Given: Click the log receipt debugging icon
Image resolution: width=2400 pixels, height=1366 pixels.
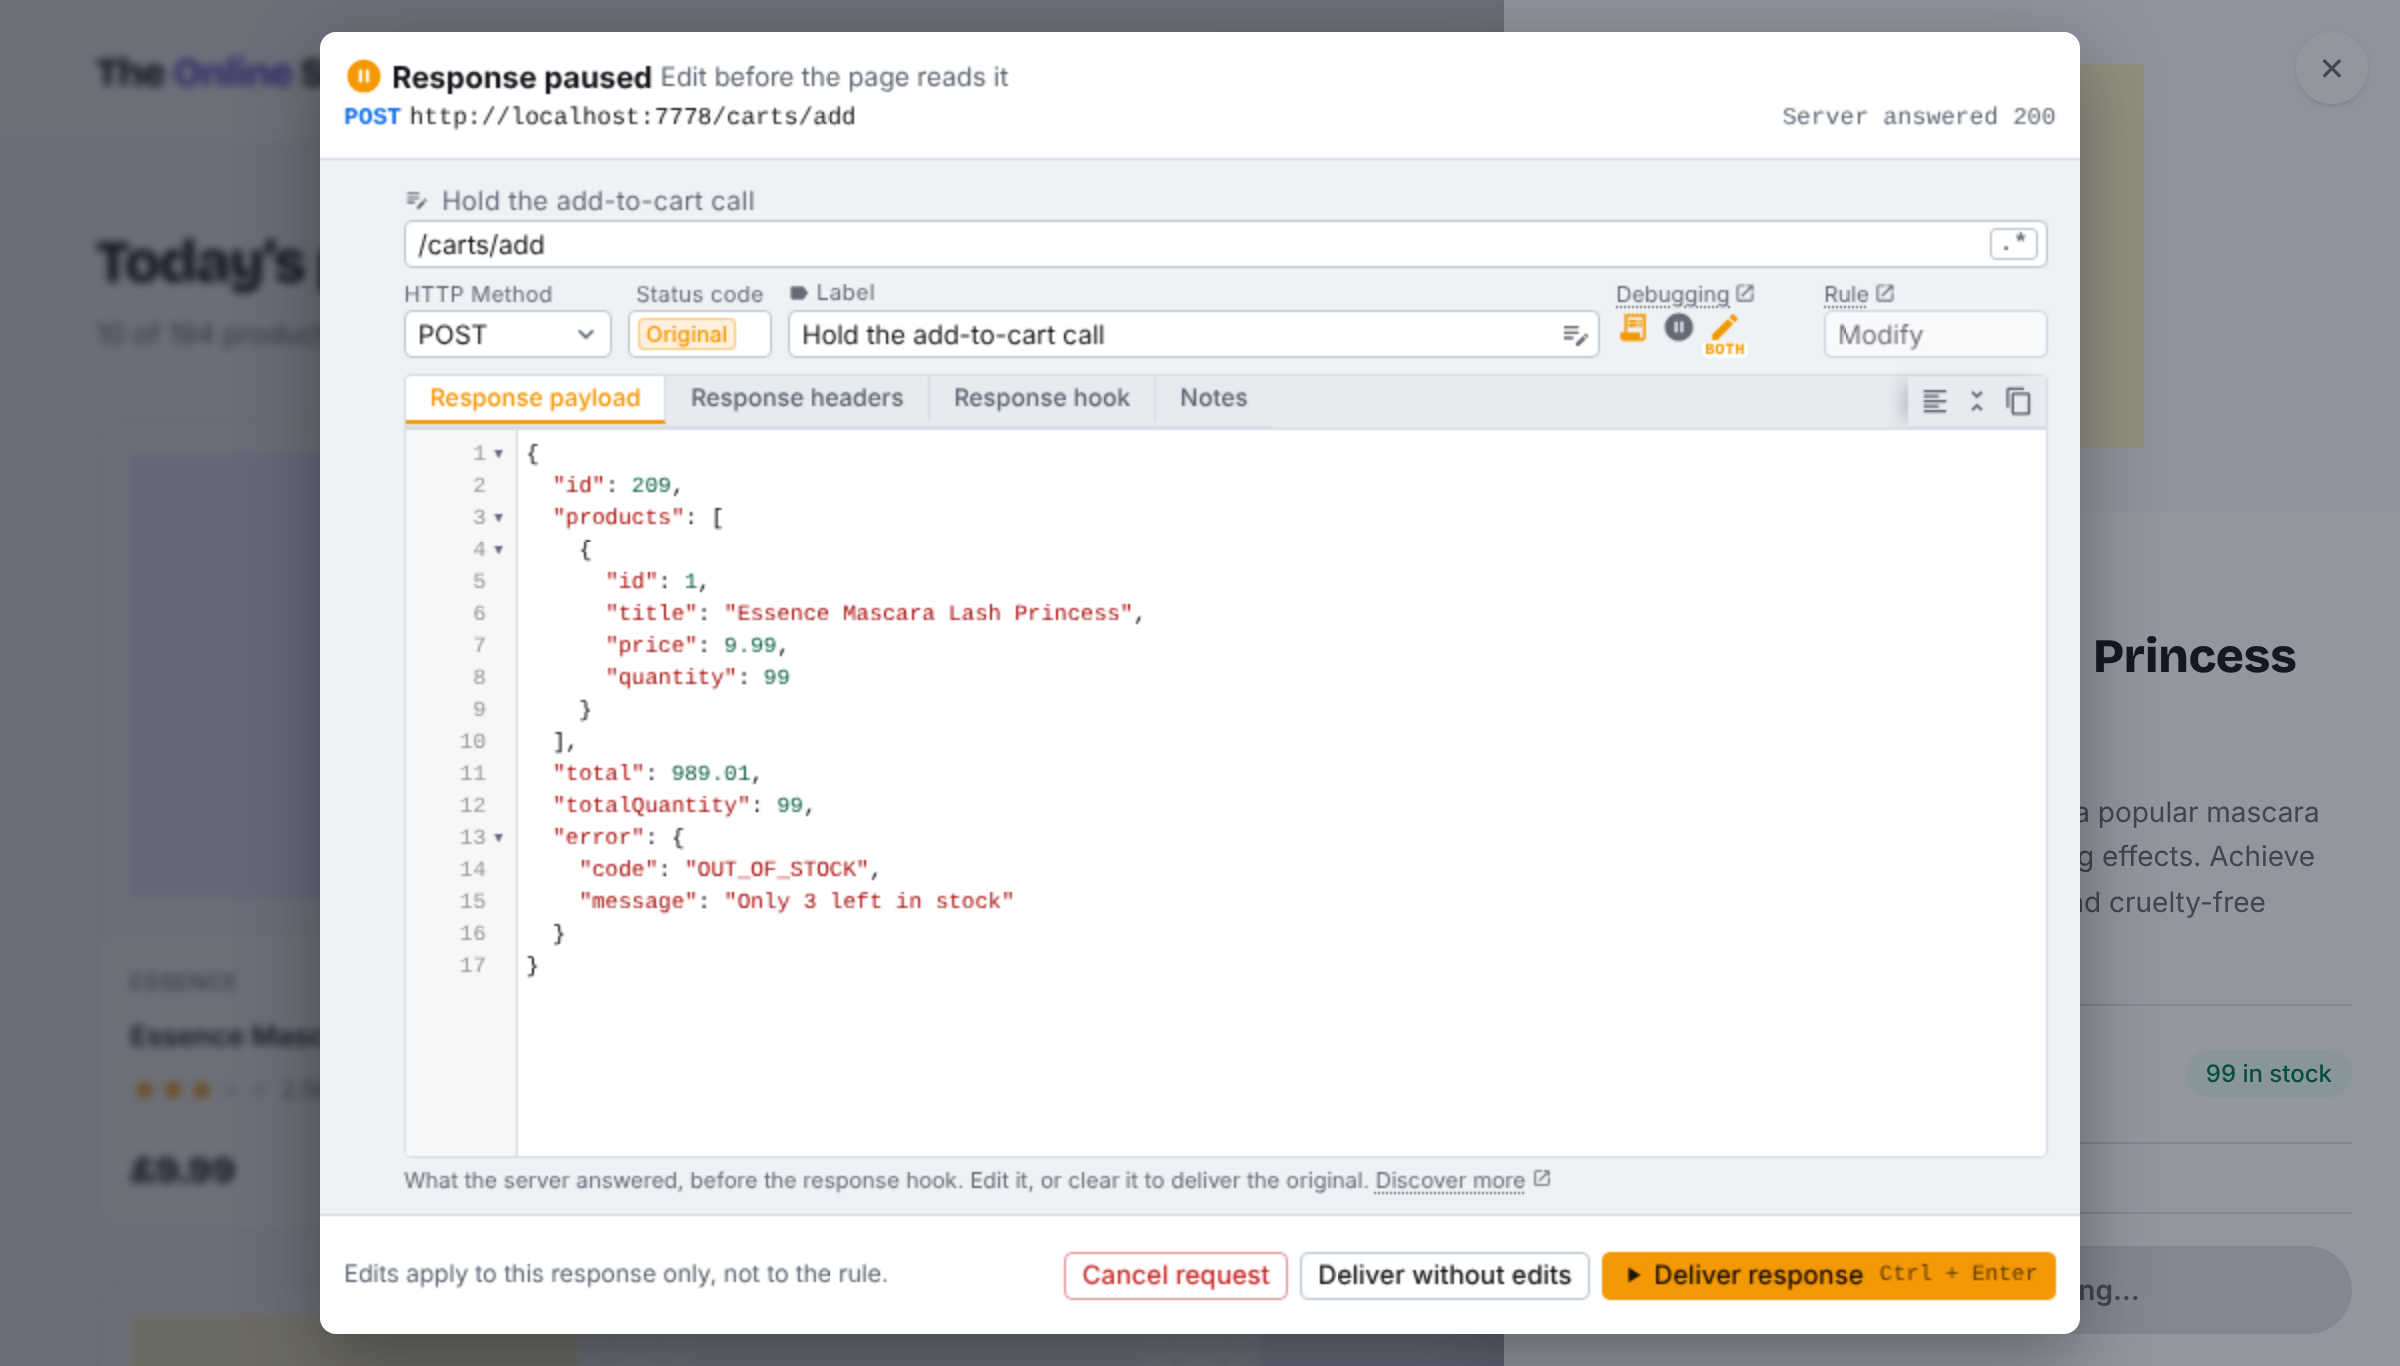Looking at the screenshot, I should (1633, 328).
